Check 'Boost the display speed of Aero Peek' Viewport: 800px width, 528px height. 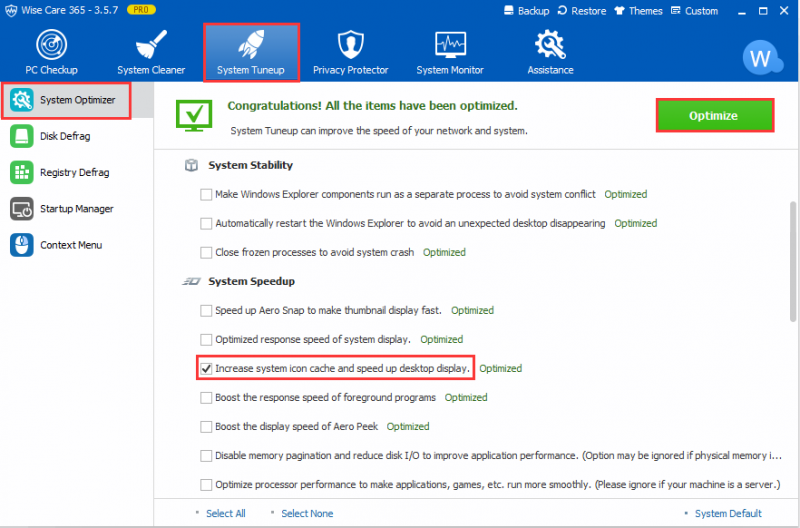click(206, 427)
